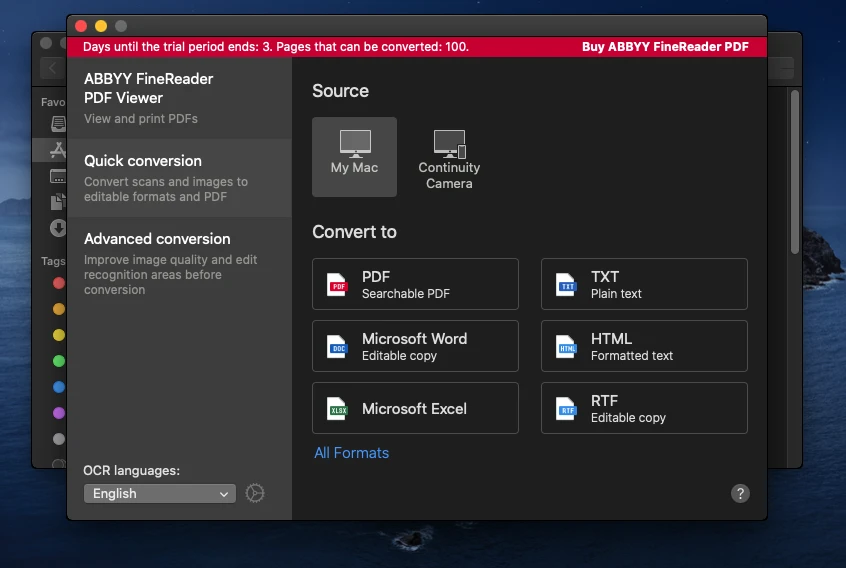846x568 pixels.
Task: Switch to Advanced conversion mode
Action: pyautogui.click(x=180, y=263)
